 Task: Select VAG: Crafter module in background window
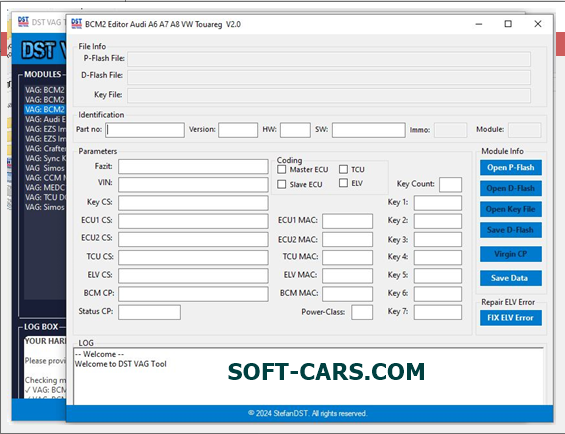coord(45,149)
